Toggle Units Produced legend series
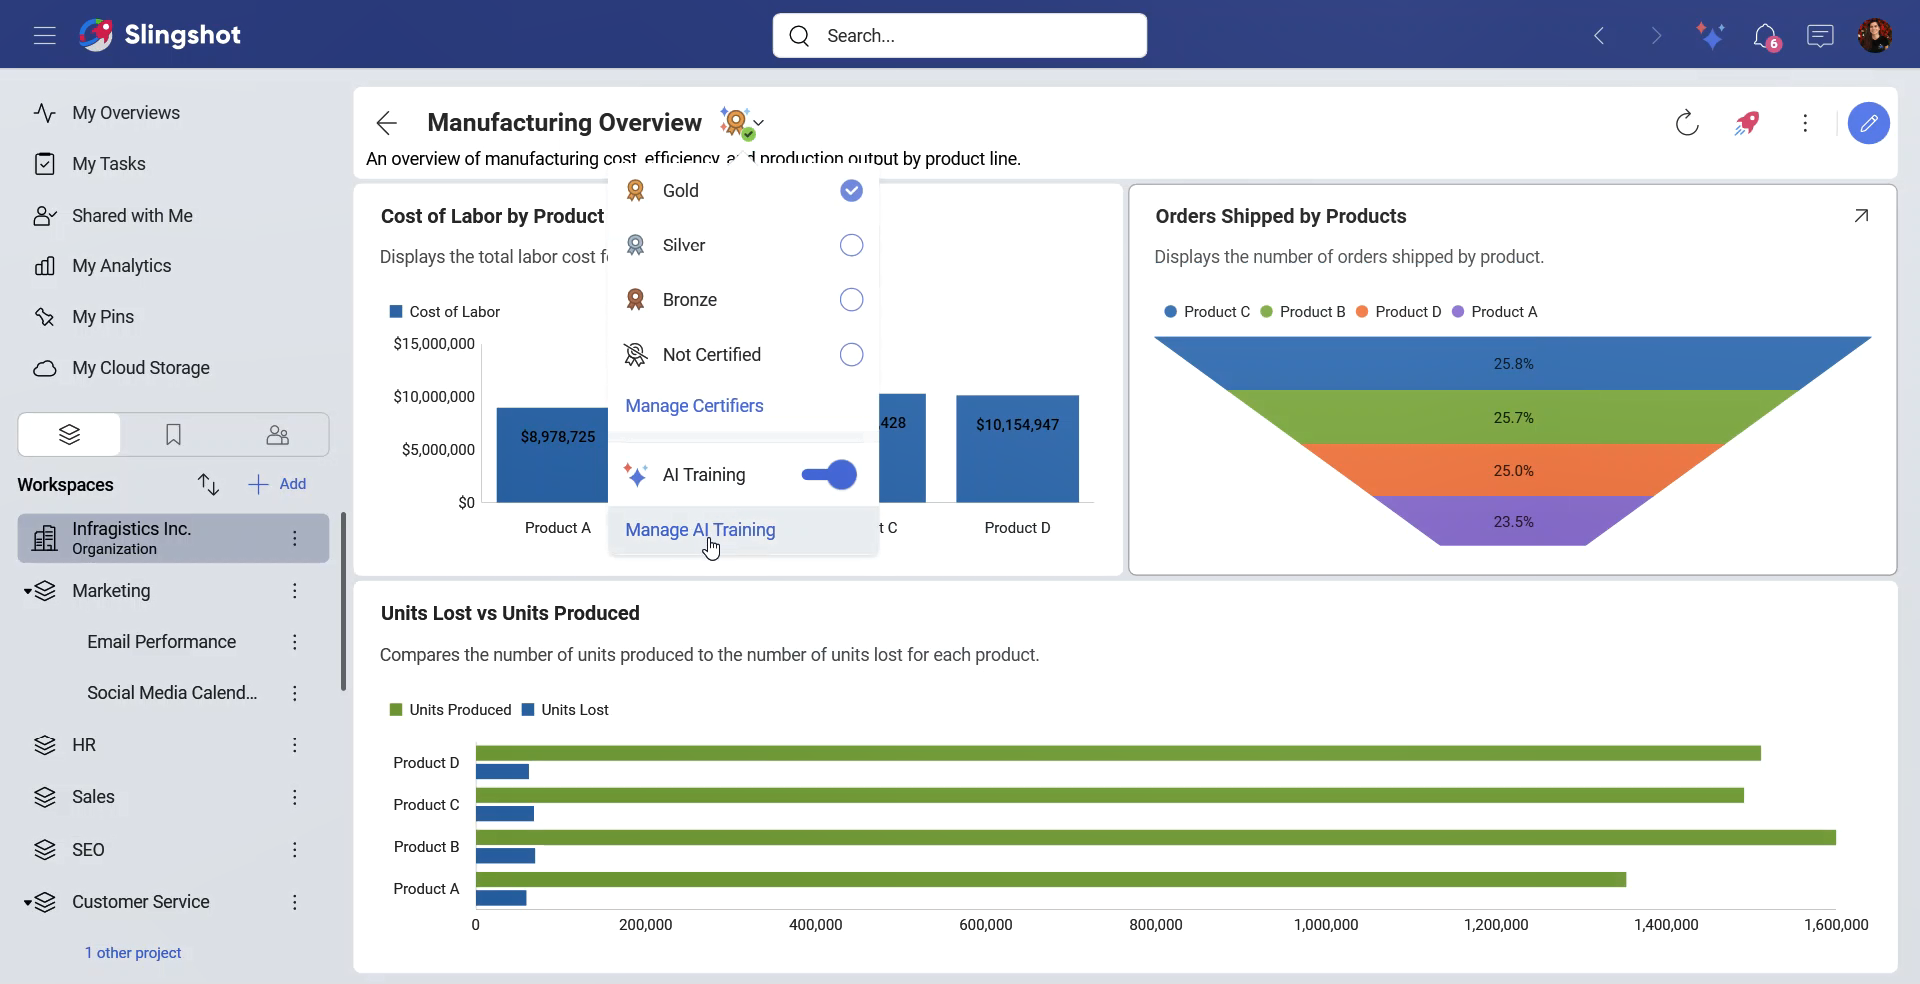The image size is (1920, 984). [x=450, y=710]
